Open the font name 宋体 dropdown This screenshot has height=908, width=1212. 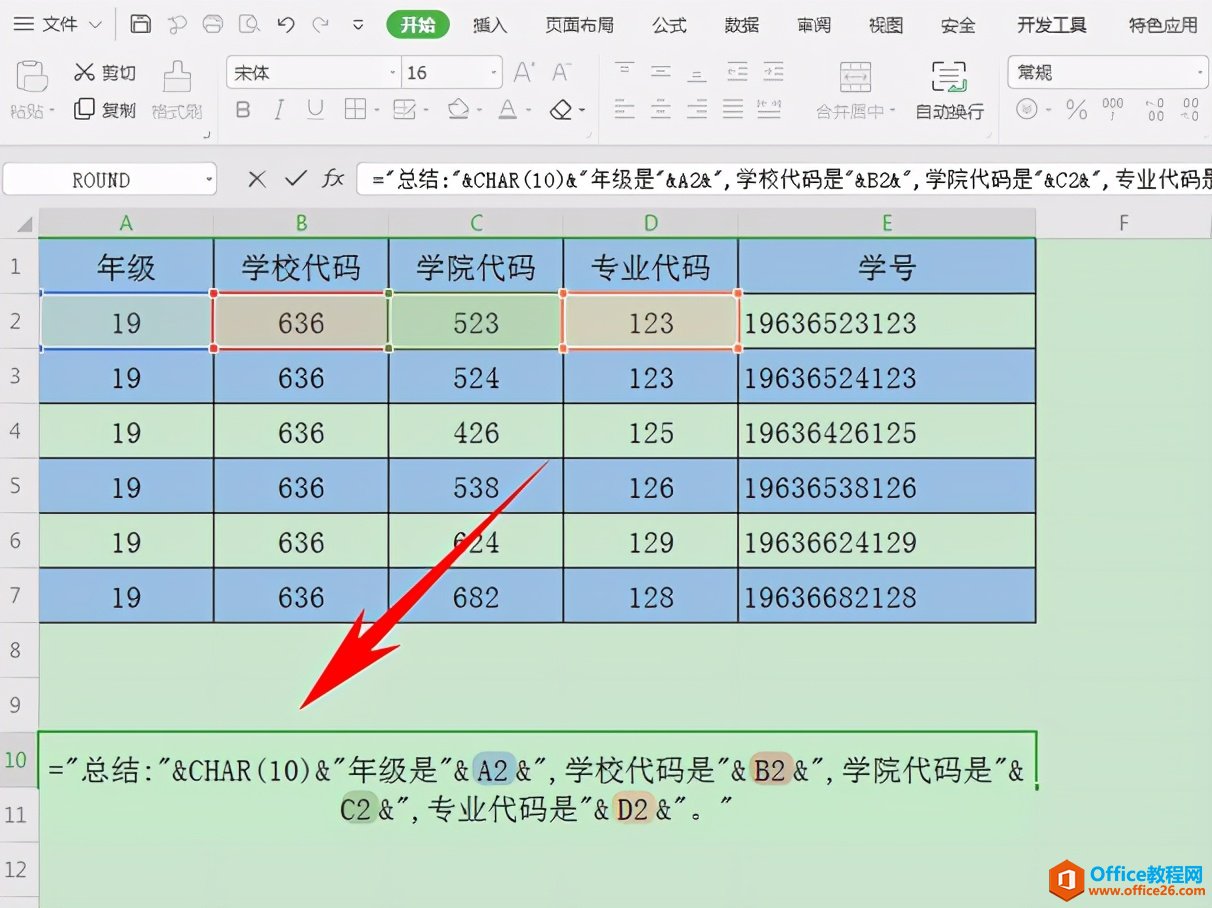[x=392, y=73]
